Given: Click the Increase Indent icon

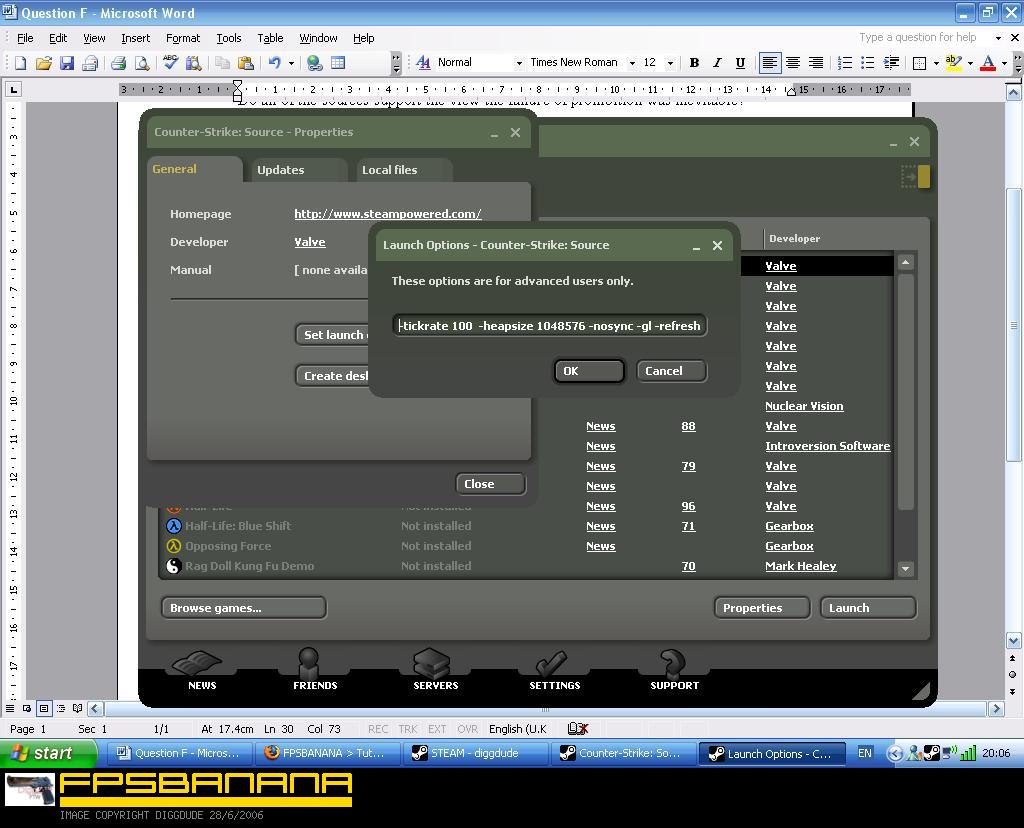Looking at the screenshot, I should point(891,63).
